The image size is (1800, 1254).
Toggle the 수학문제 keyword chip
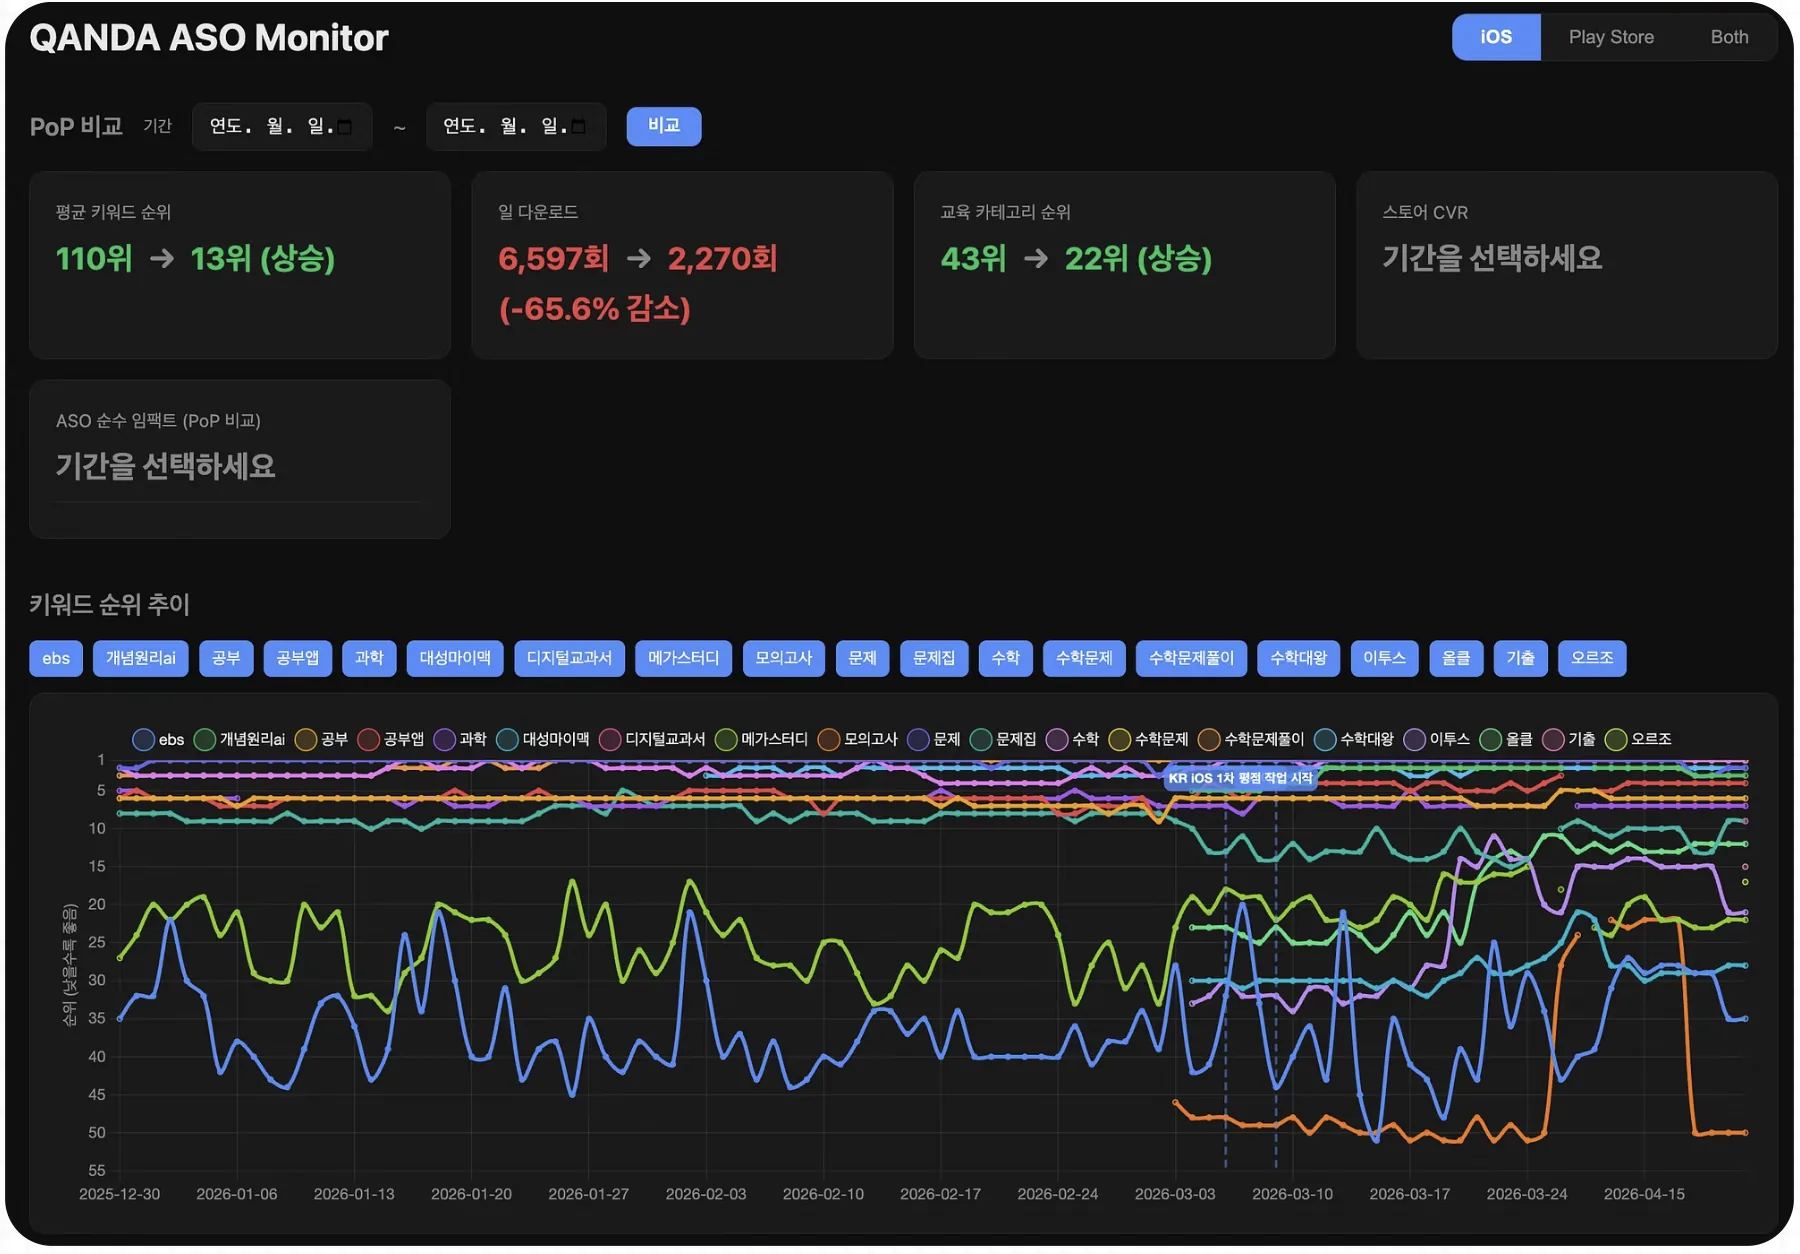click(1084, 658)
